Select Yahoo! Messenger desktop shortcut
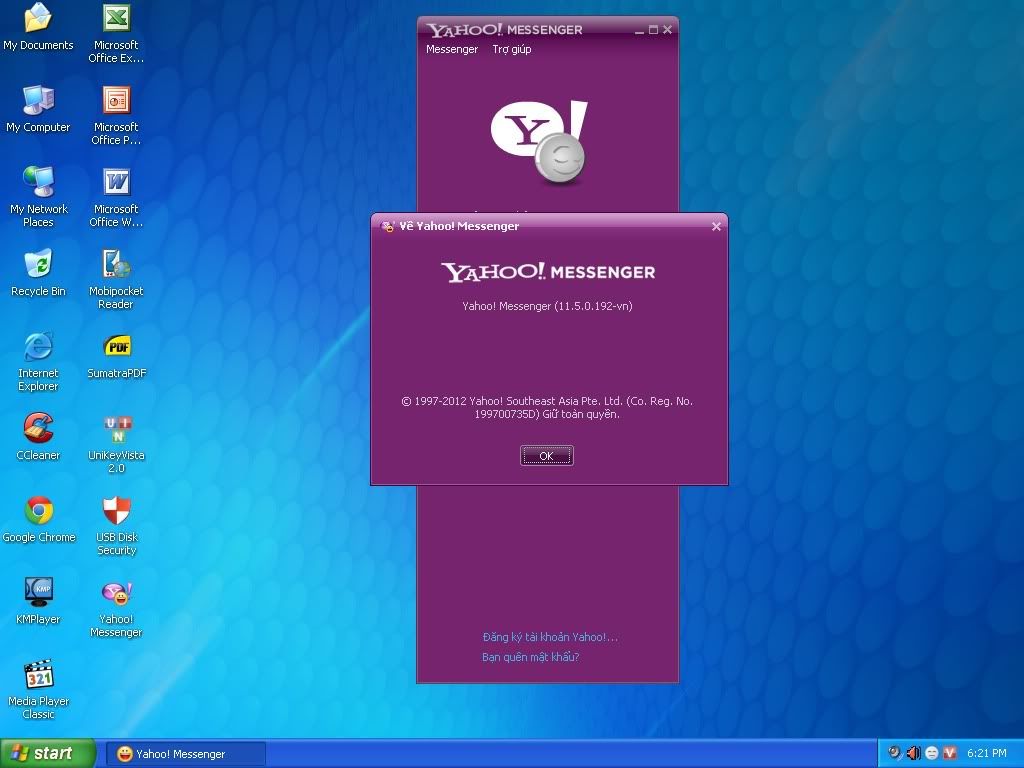 tap(116, 607)
